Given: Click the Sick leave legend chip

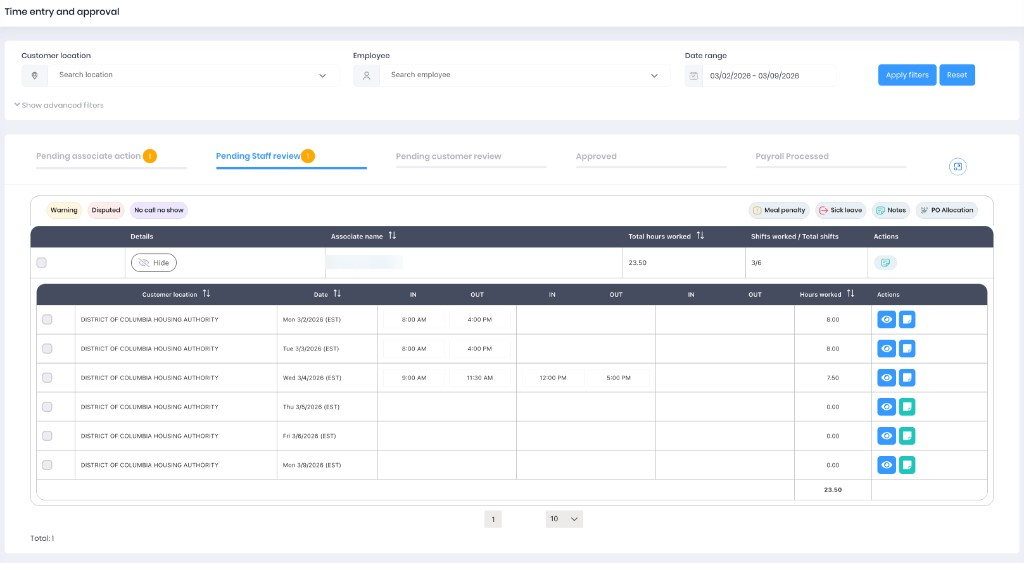Looking at the screenshot, I should (840, 210).
